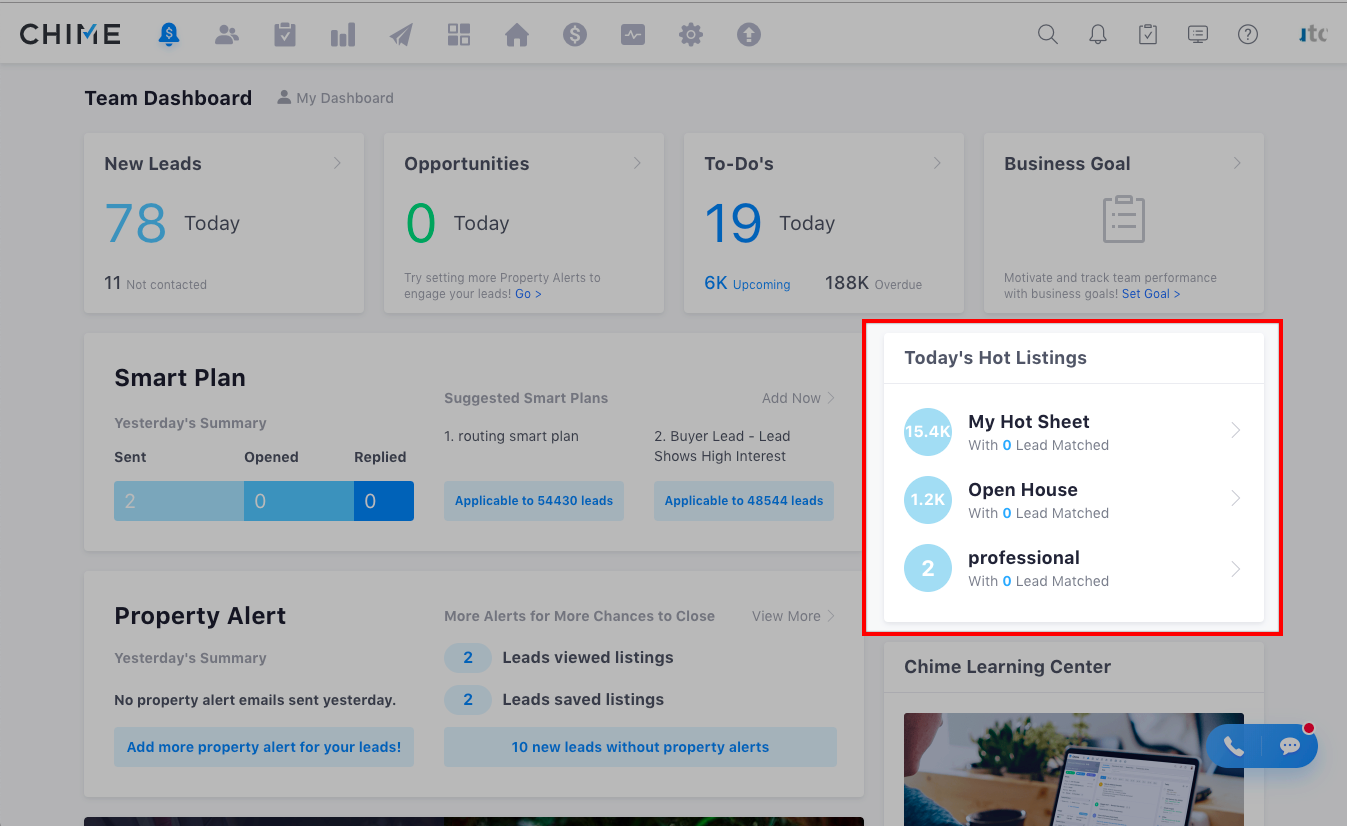Image resolution: width=1347 pixels, height=826 pixels.
Task: Open My Hot Sheet listing chevron
Action: pyautogui.click(x=1235, y=431)
